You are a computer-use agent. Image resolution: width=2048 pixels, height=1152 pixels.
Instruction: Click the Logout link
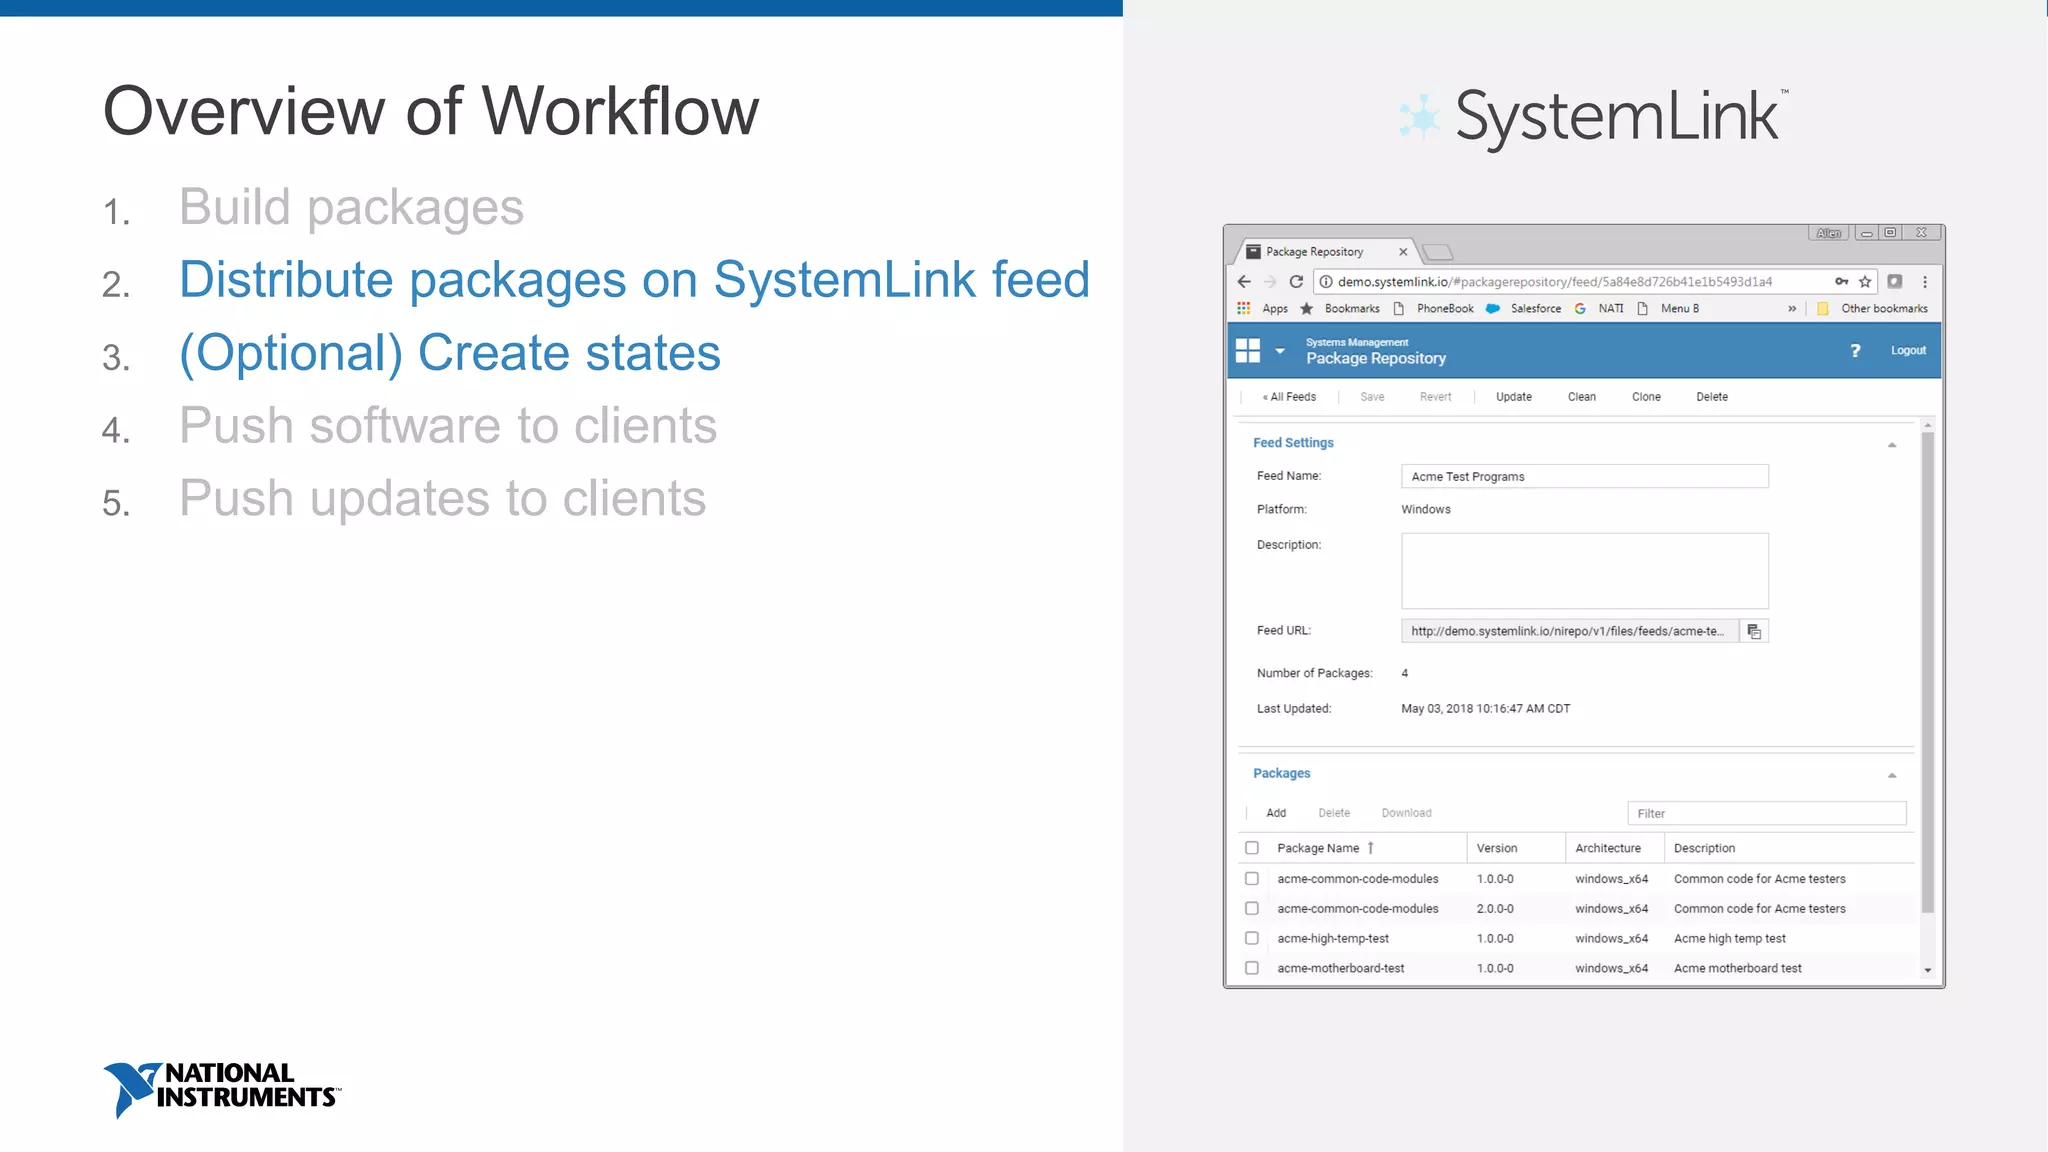1908,350
